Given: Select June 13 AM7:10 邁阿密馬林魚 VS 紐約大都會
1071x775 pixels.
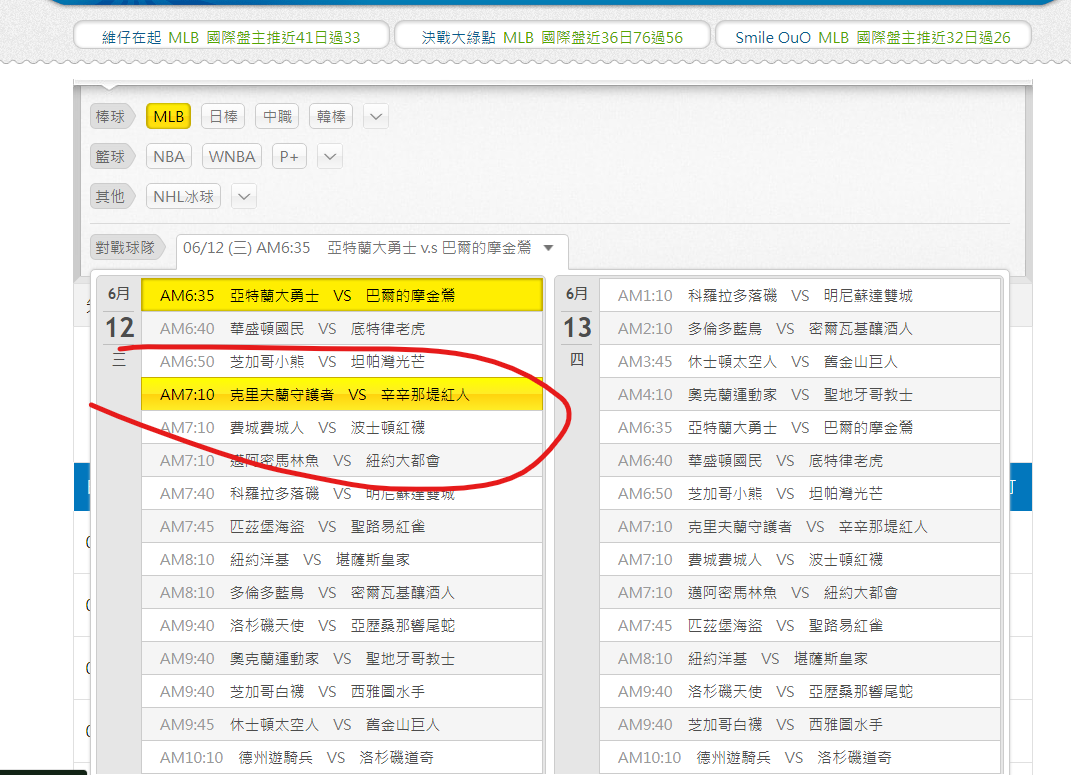Looking at the screenshot, I should (x=800, y=593).
